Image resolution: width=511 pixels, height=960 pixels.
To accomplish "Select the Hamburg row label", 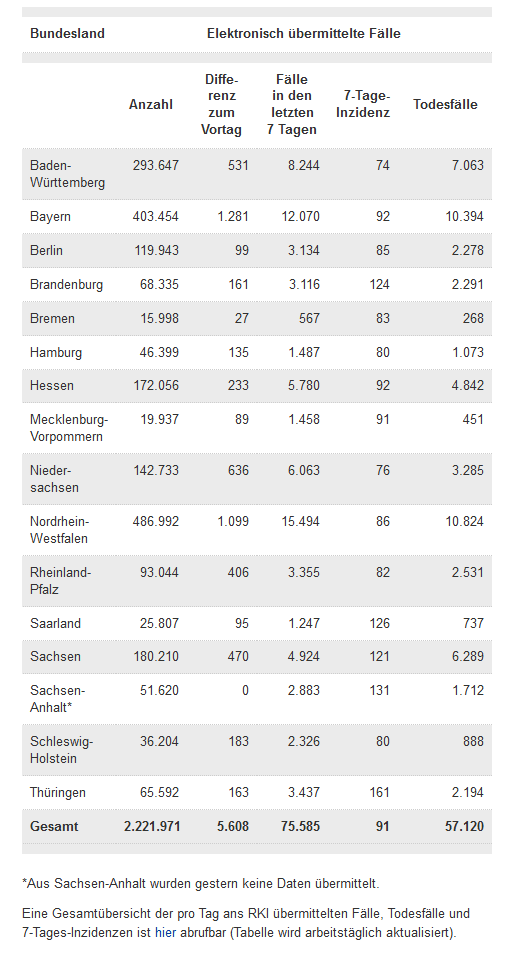I will [56, 353].
